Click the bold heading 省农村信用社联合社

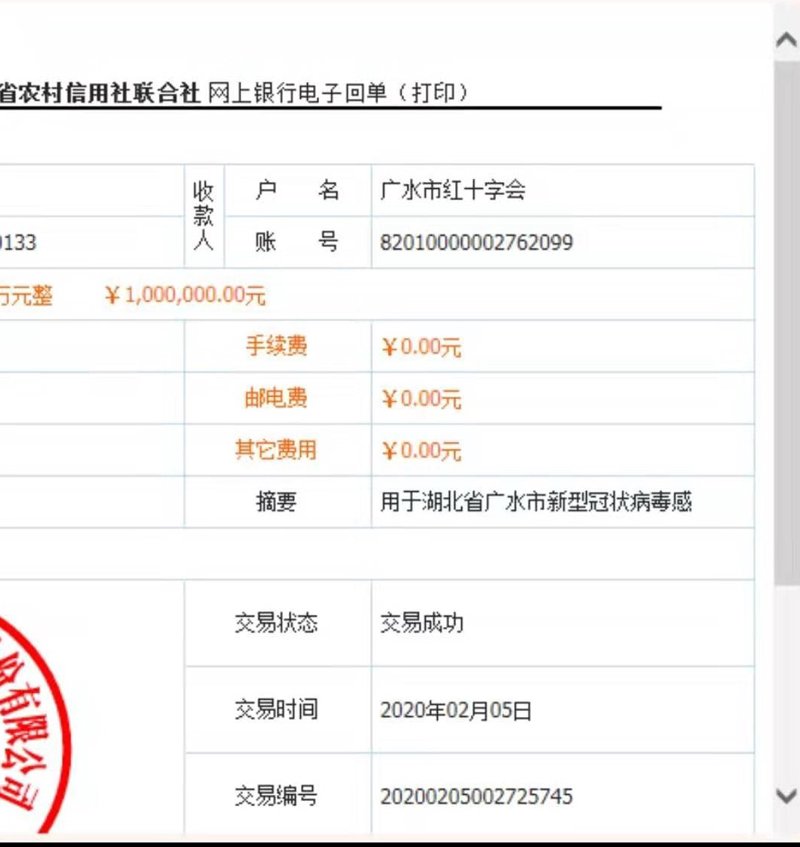[100, 92]
